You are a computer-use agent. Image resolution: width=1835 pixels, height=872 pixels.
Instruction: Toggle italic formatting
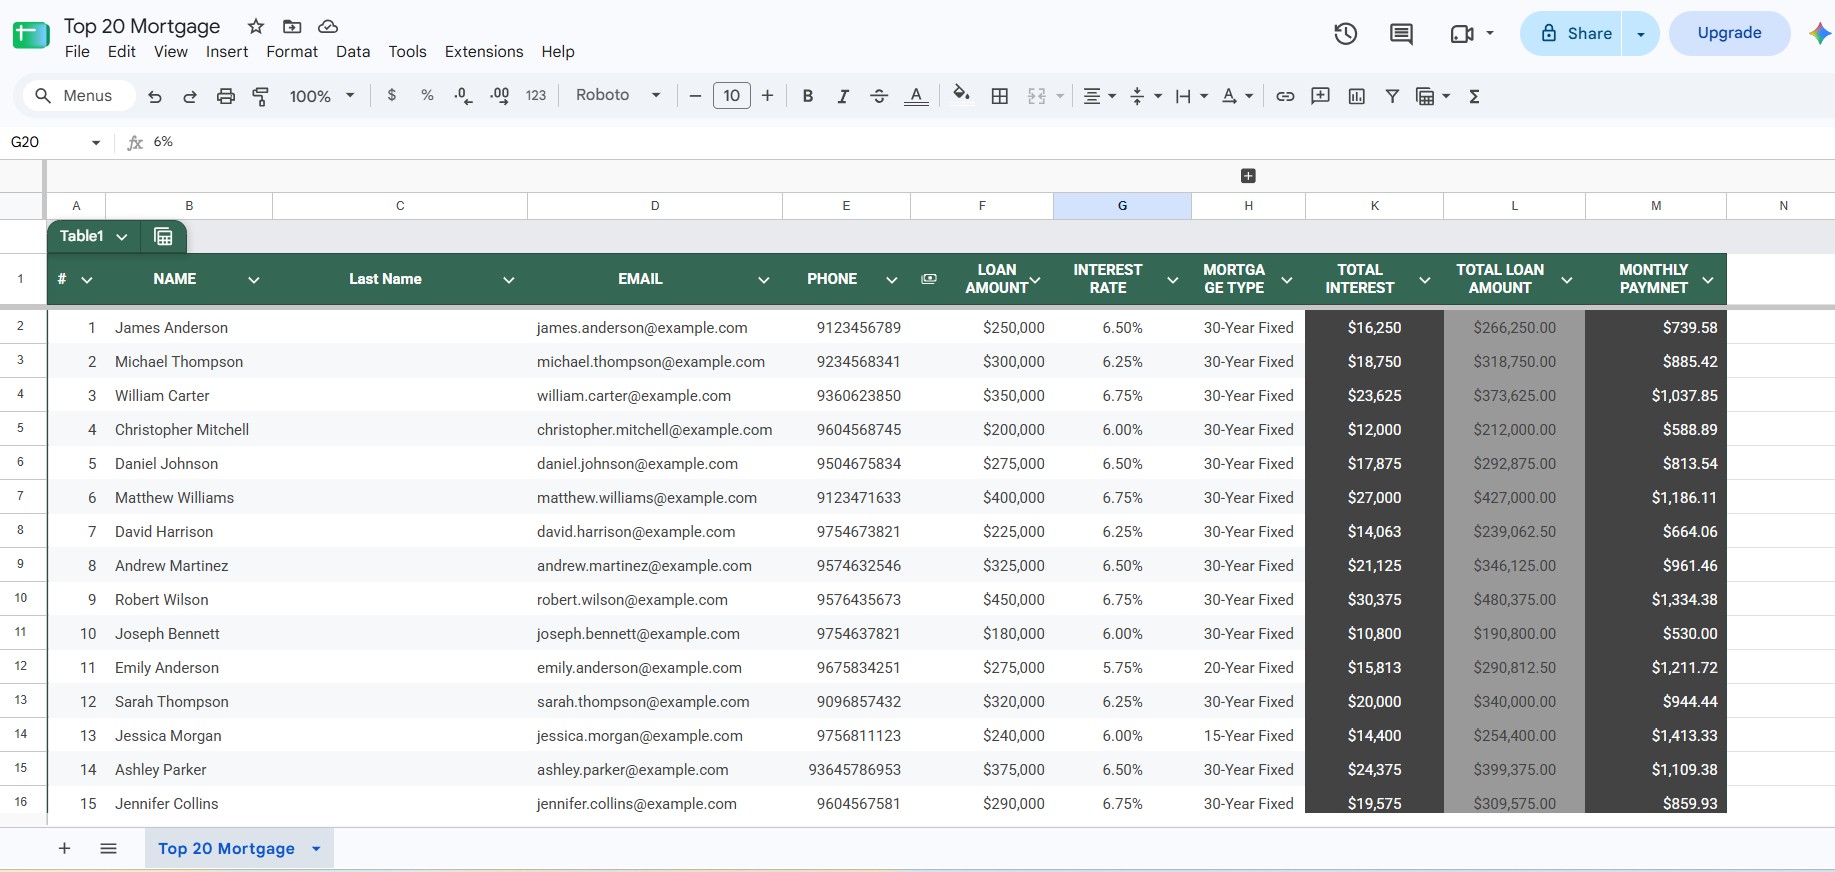(x=843, y=96)
